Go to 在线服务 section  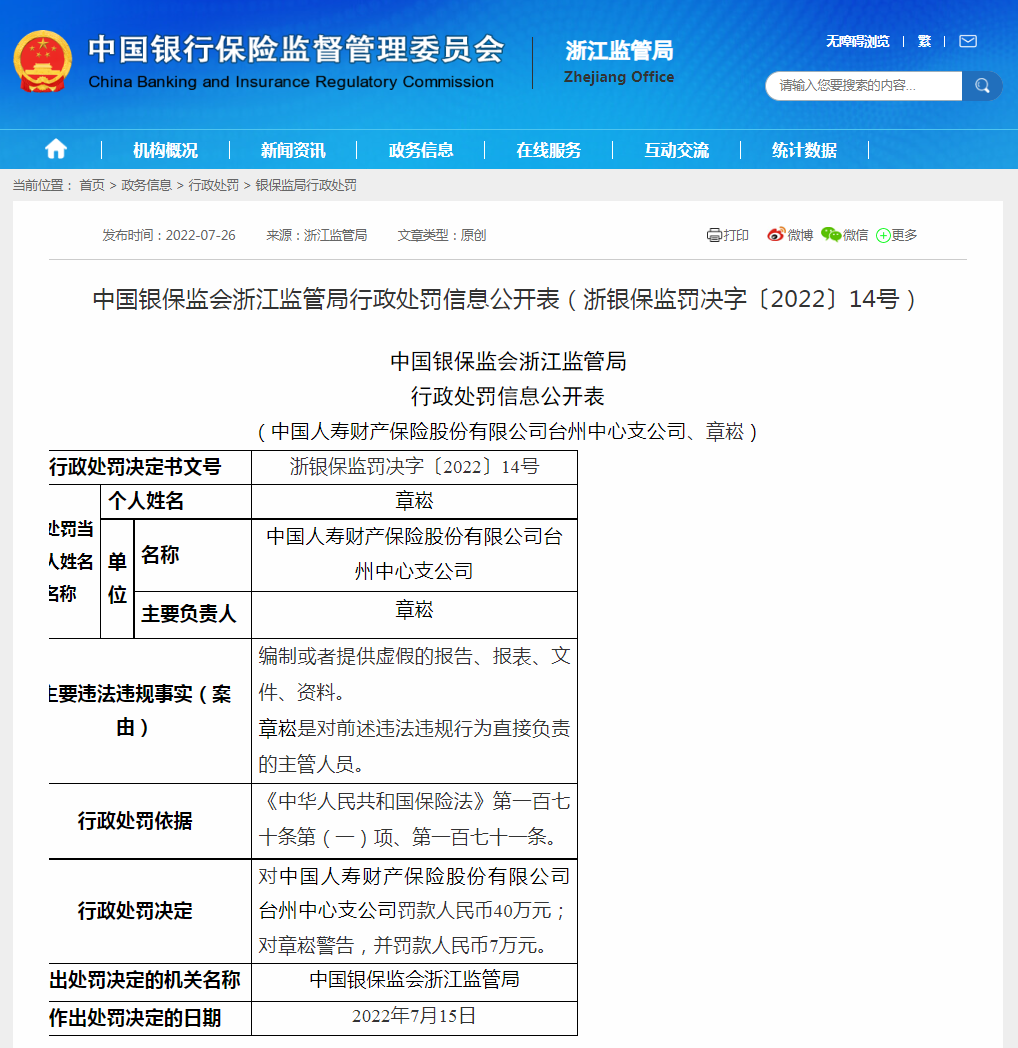tap(548, 150)
